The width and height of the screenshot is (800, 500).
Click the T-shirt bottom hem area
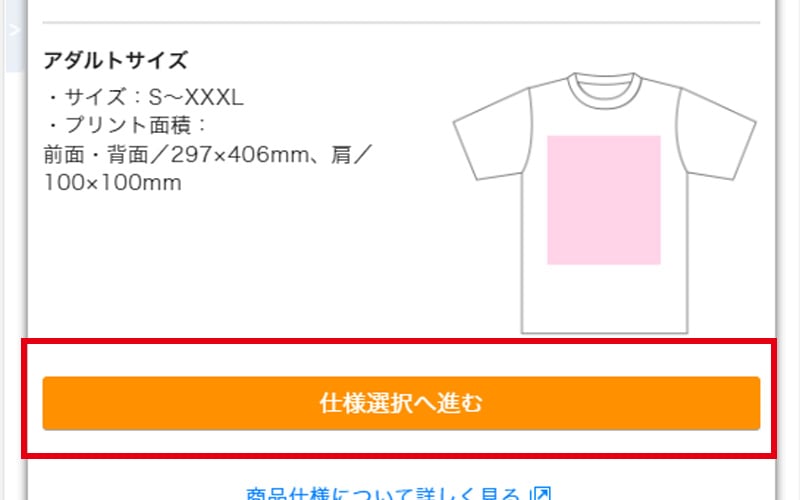coord(604,329)
